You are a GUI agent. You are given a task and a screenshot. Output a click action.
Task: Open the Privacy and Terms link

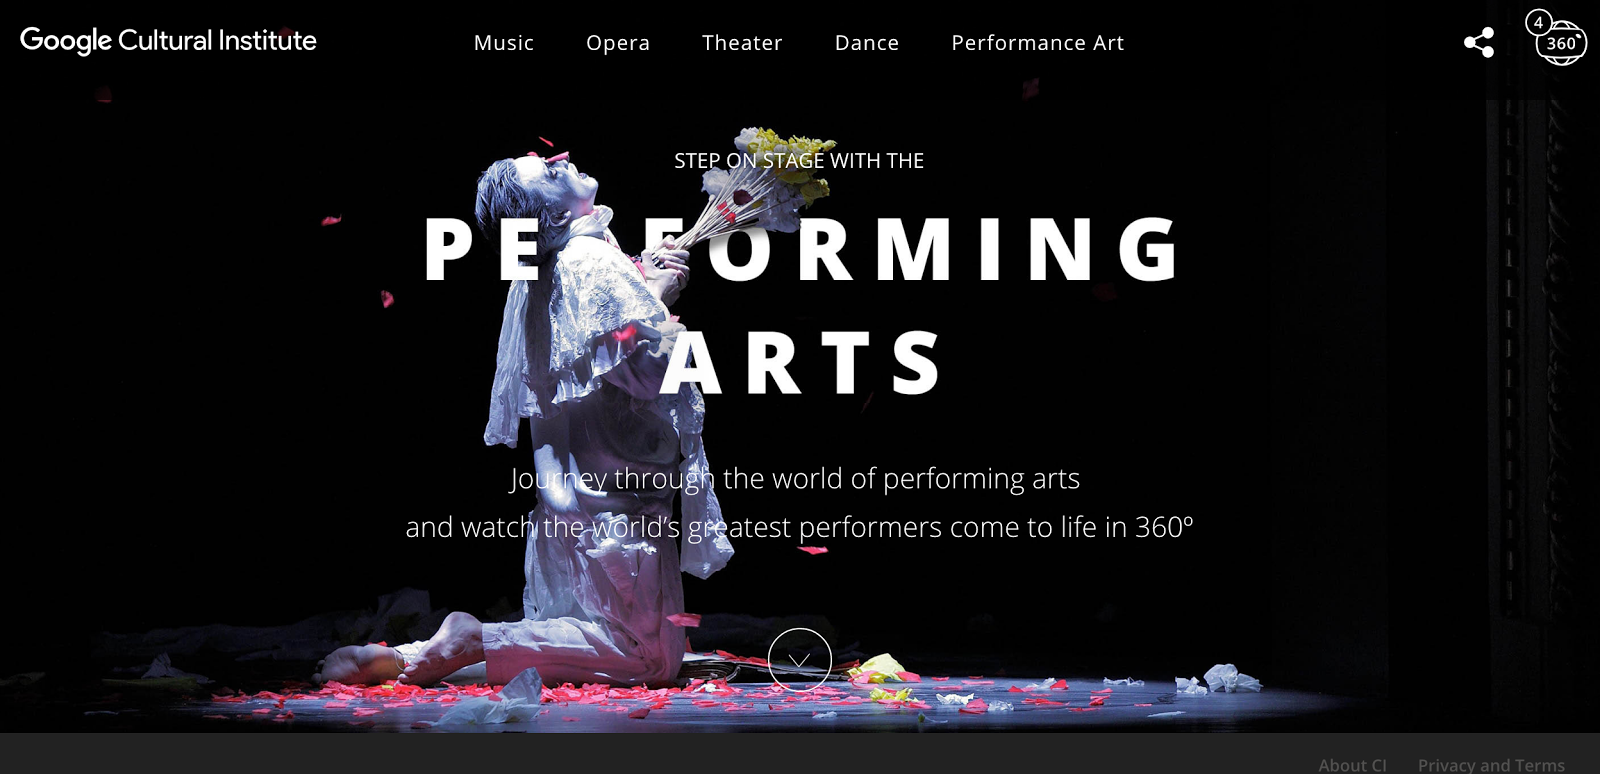click(x=1491, y=765)
